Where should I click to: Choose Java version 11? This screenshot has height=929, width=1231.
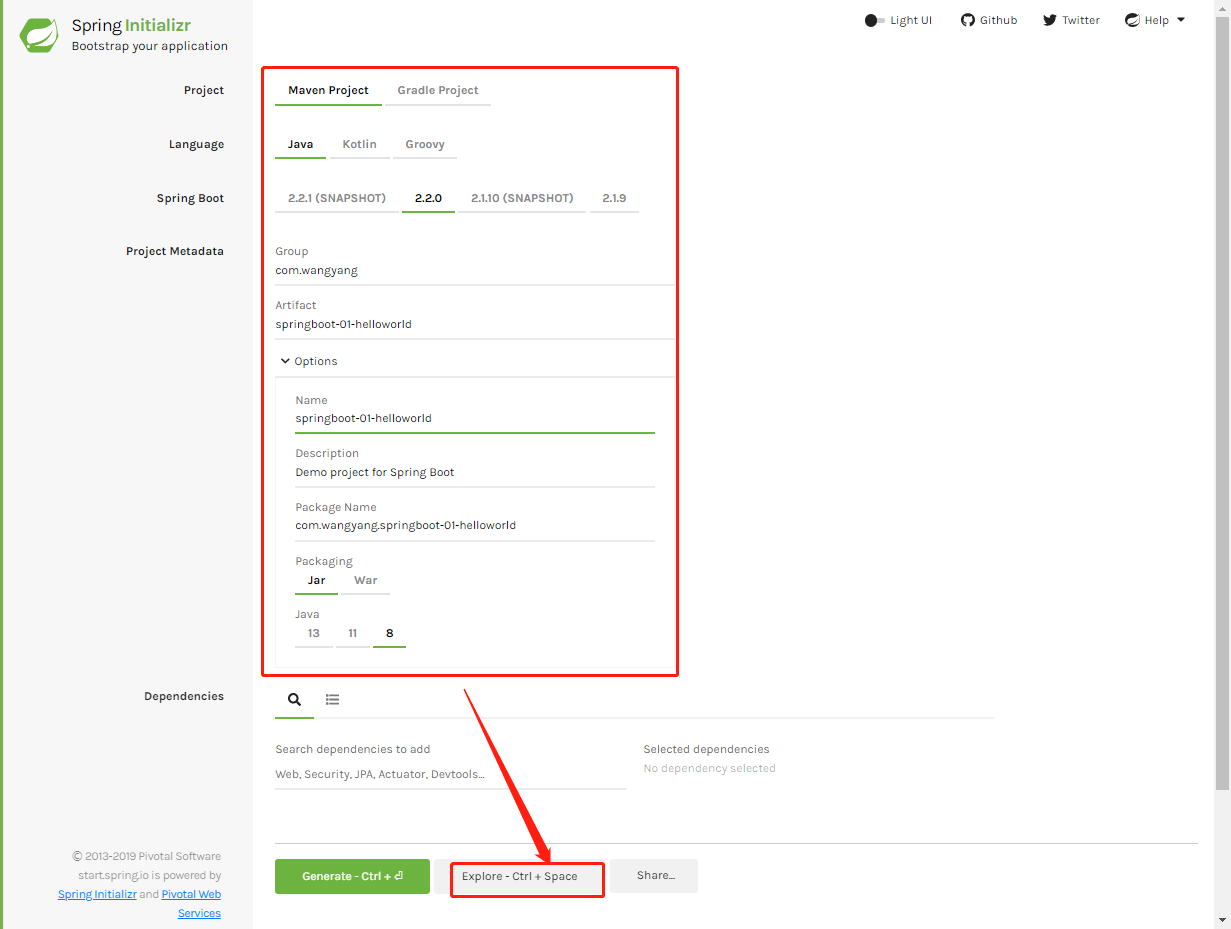(x=353, y=633)
